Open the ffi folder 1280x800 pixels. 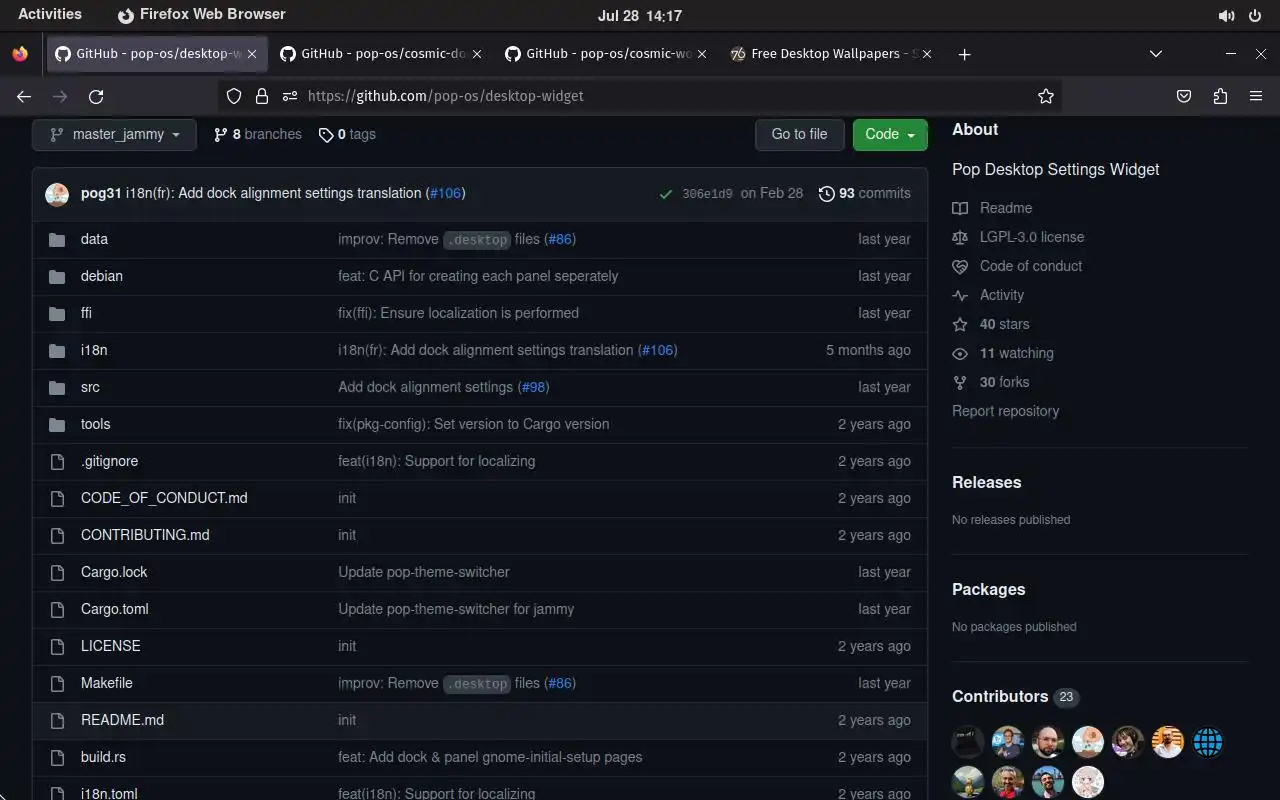pos(86,313)
